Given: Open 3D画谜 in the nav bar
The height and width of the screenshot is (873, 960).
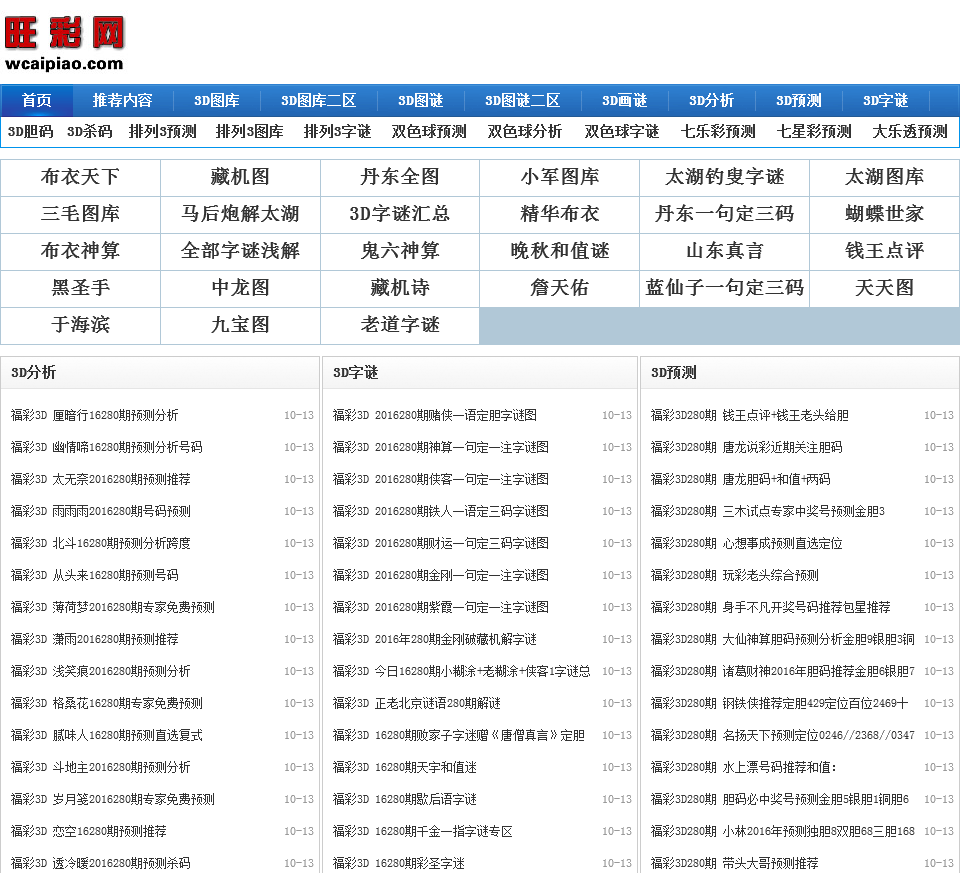Looking at the screenshot, I should point(624,100).
